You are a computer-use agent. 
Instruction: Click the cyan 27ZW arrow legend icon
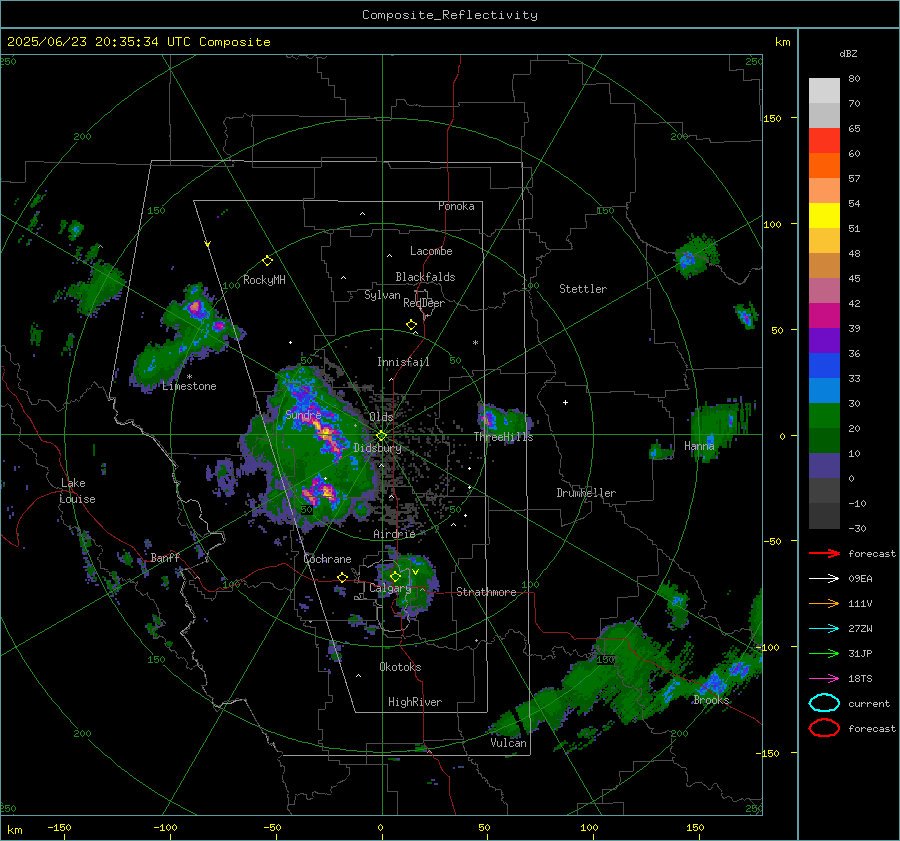click(824, 629)
